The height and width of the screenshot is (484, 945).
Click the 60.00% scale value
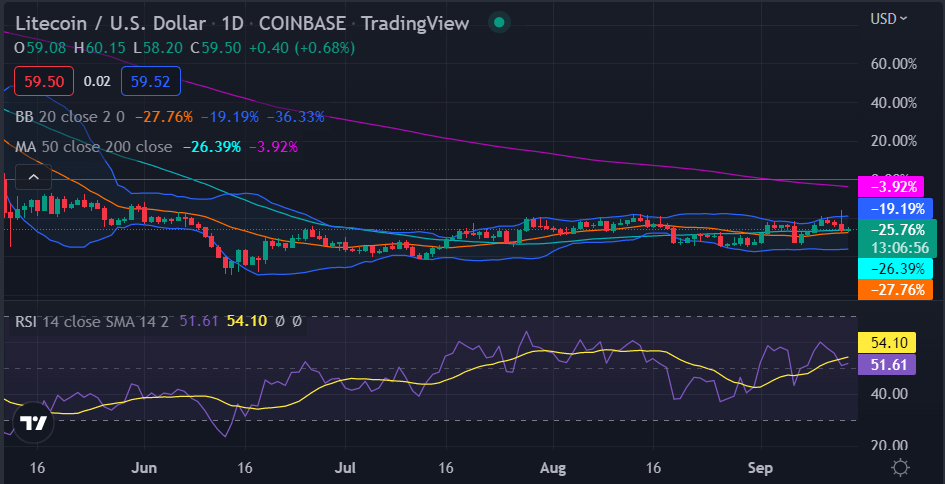tap(894, 64)
